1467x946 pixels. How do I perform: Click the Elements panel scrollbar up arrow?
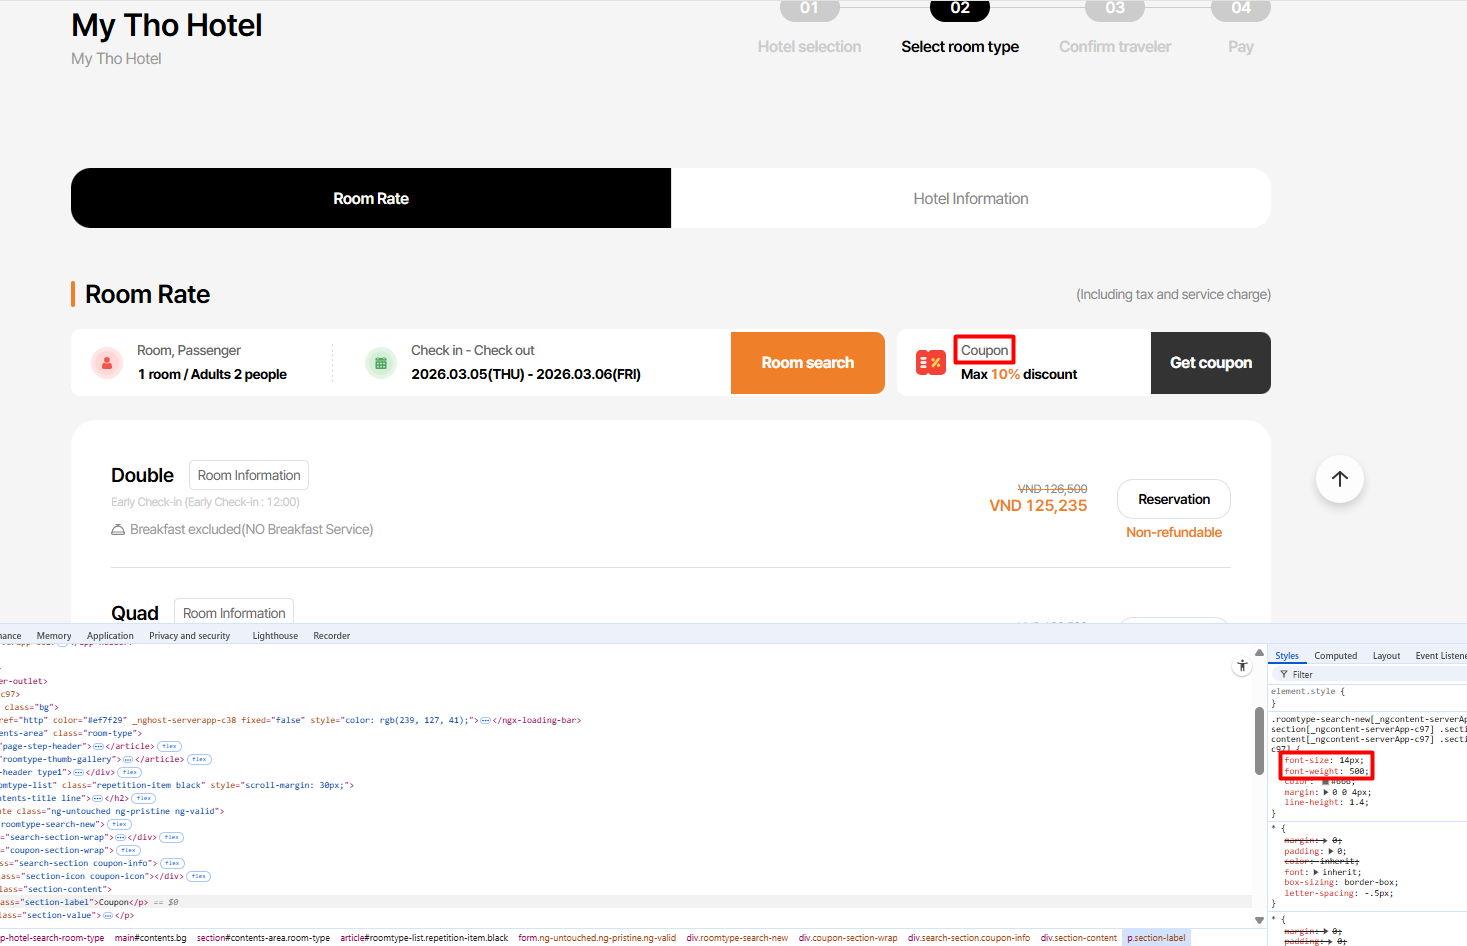point(1259,652)
